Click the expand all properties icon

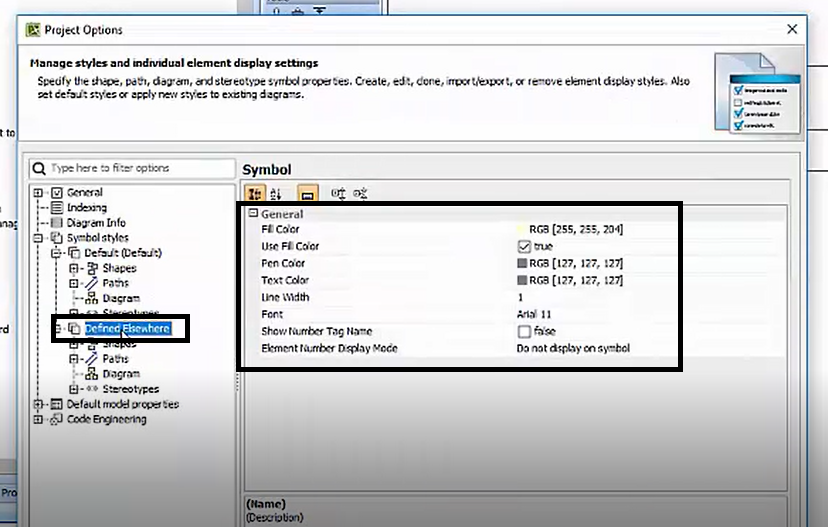point(338,193)
